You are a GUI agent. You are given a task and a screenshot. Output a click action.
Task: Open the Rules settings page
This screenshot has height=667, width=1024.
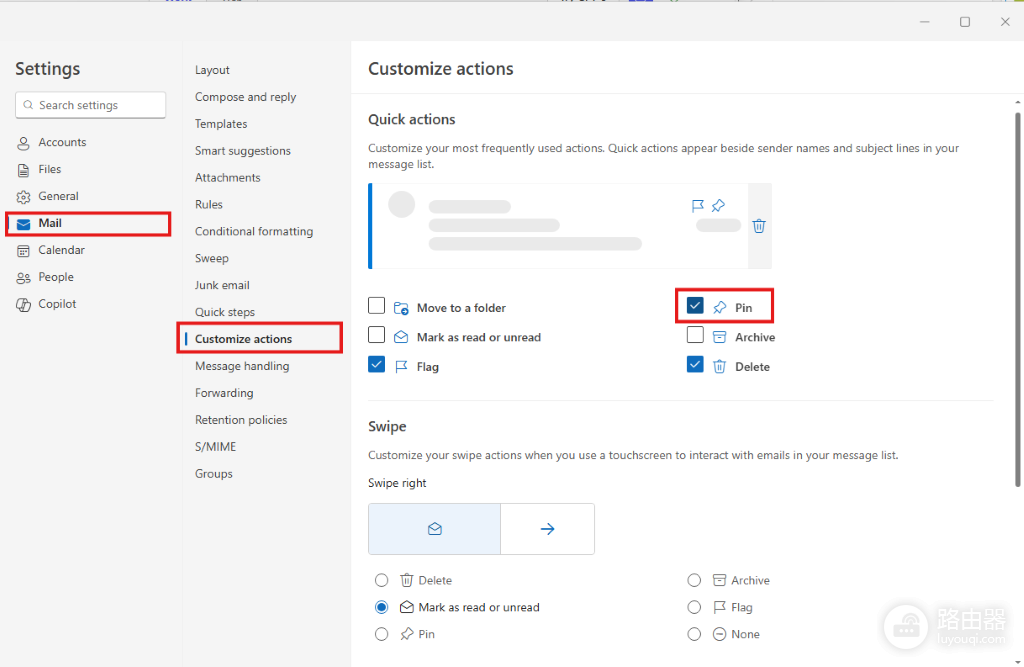point(209,204)
